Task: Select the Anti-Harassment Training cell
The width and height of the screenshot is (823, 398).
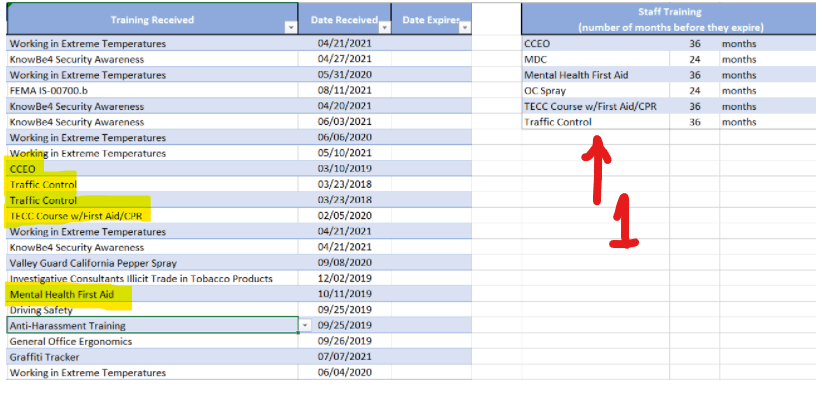Action: [x=152, y=326]
